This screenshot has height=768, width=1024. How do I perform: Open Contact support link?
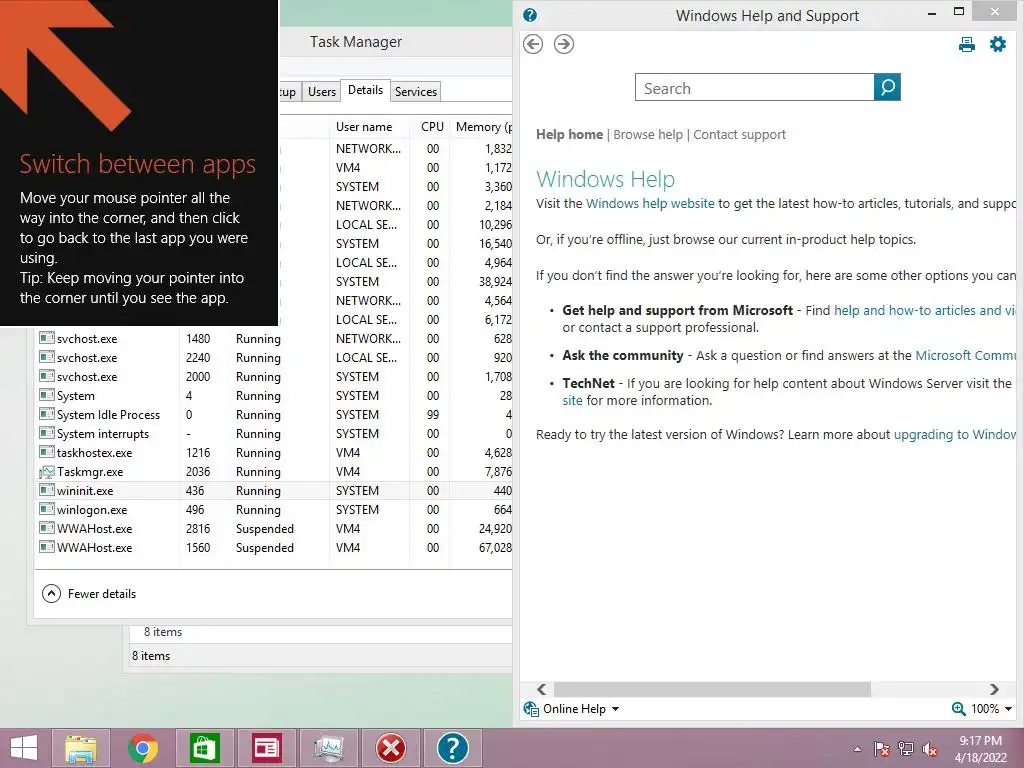[x=739, y=135]
